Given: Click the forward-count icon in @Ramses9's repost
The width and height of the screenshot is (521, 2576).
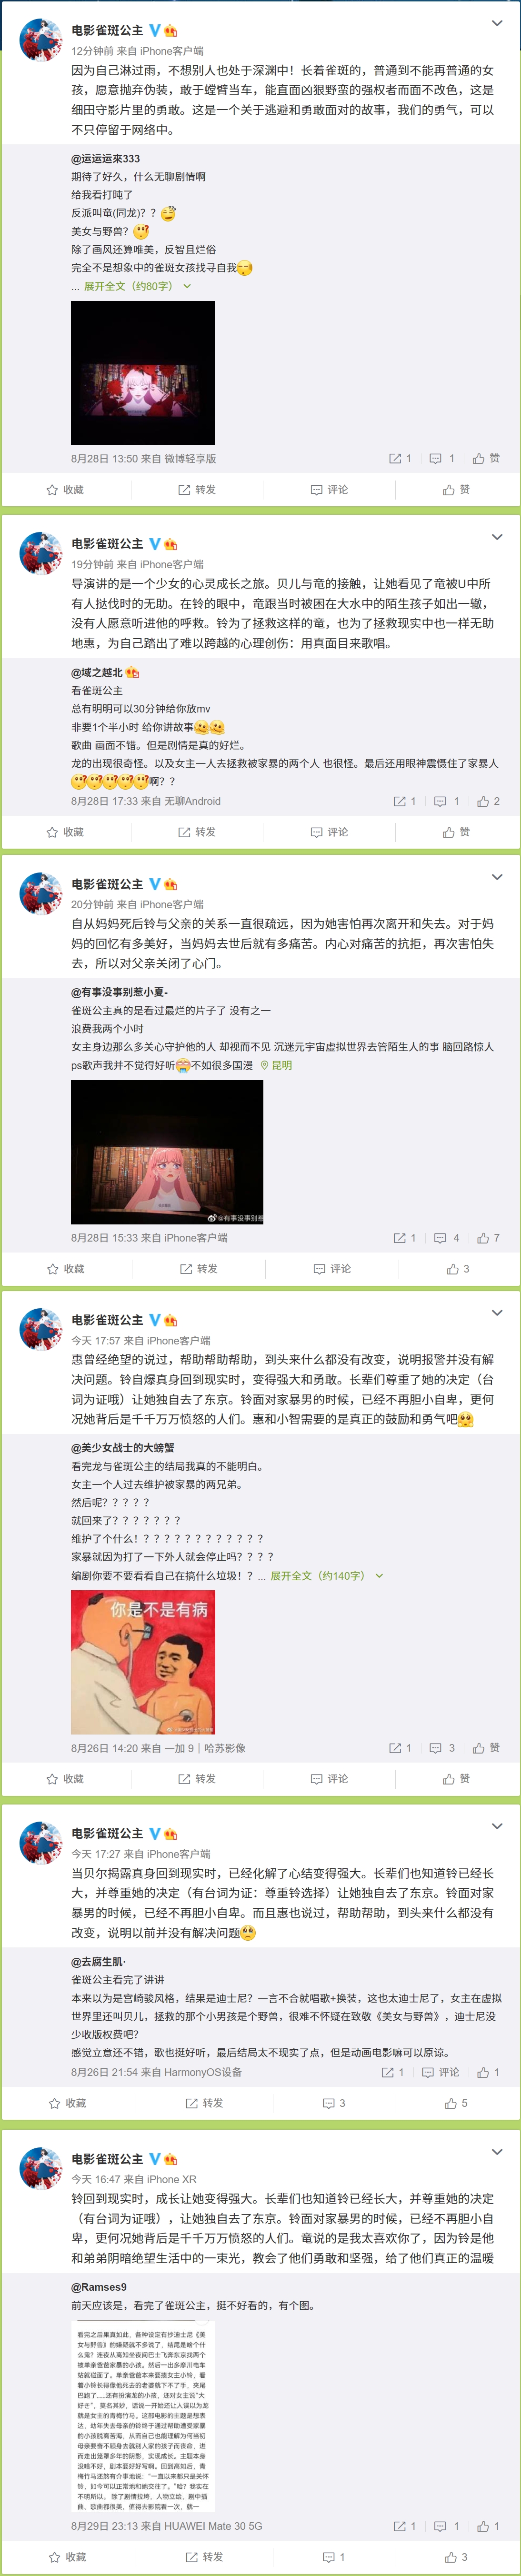Looking at the screenshot, I should pos(405,2526).
